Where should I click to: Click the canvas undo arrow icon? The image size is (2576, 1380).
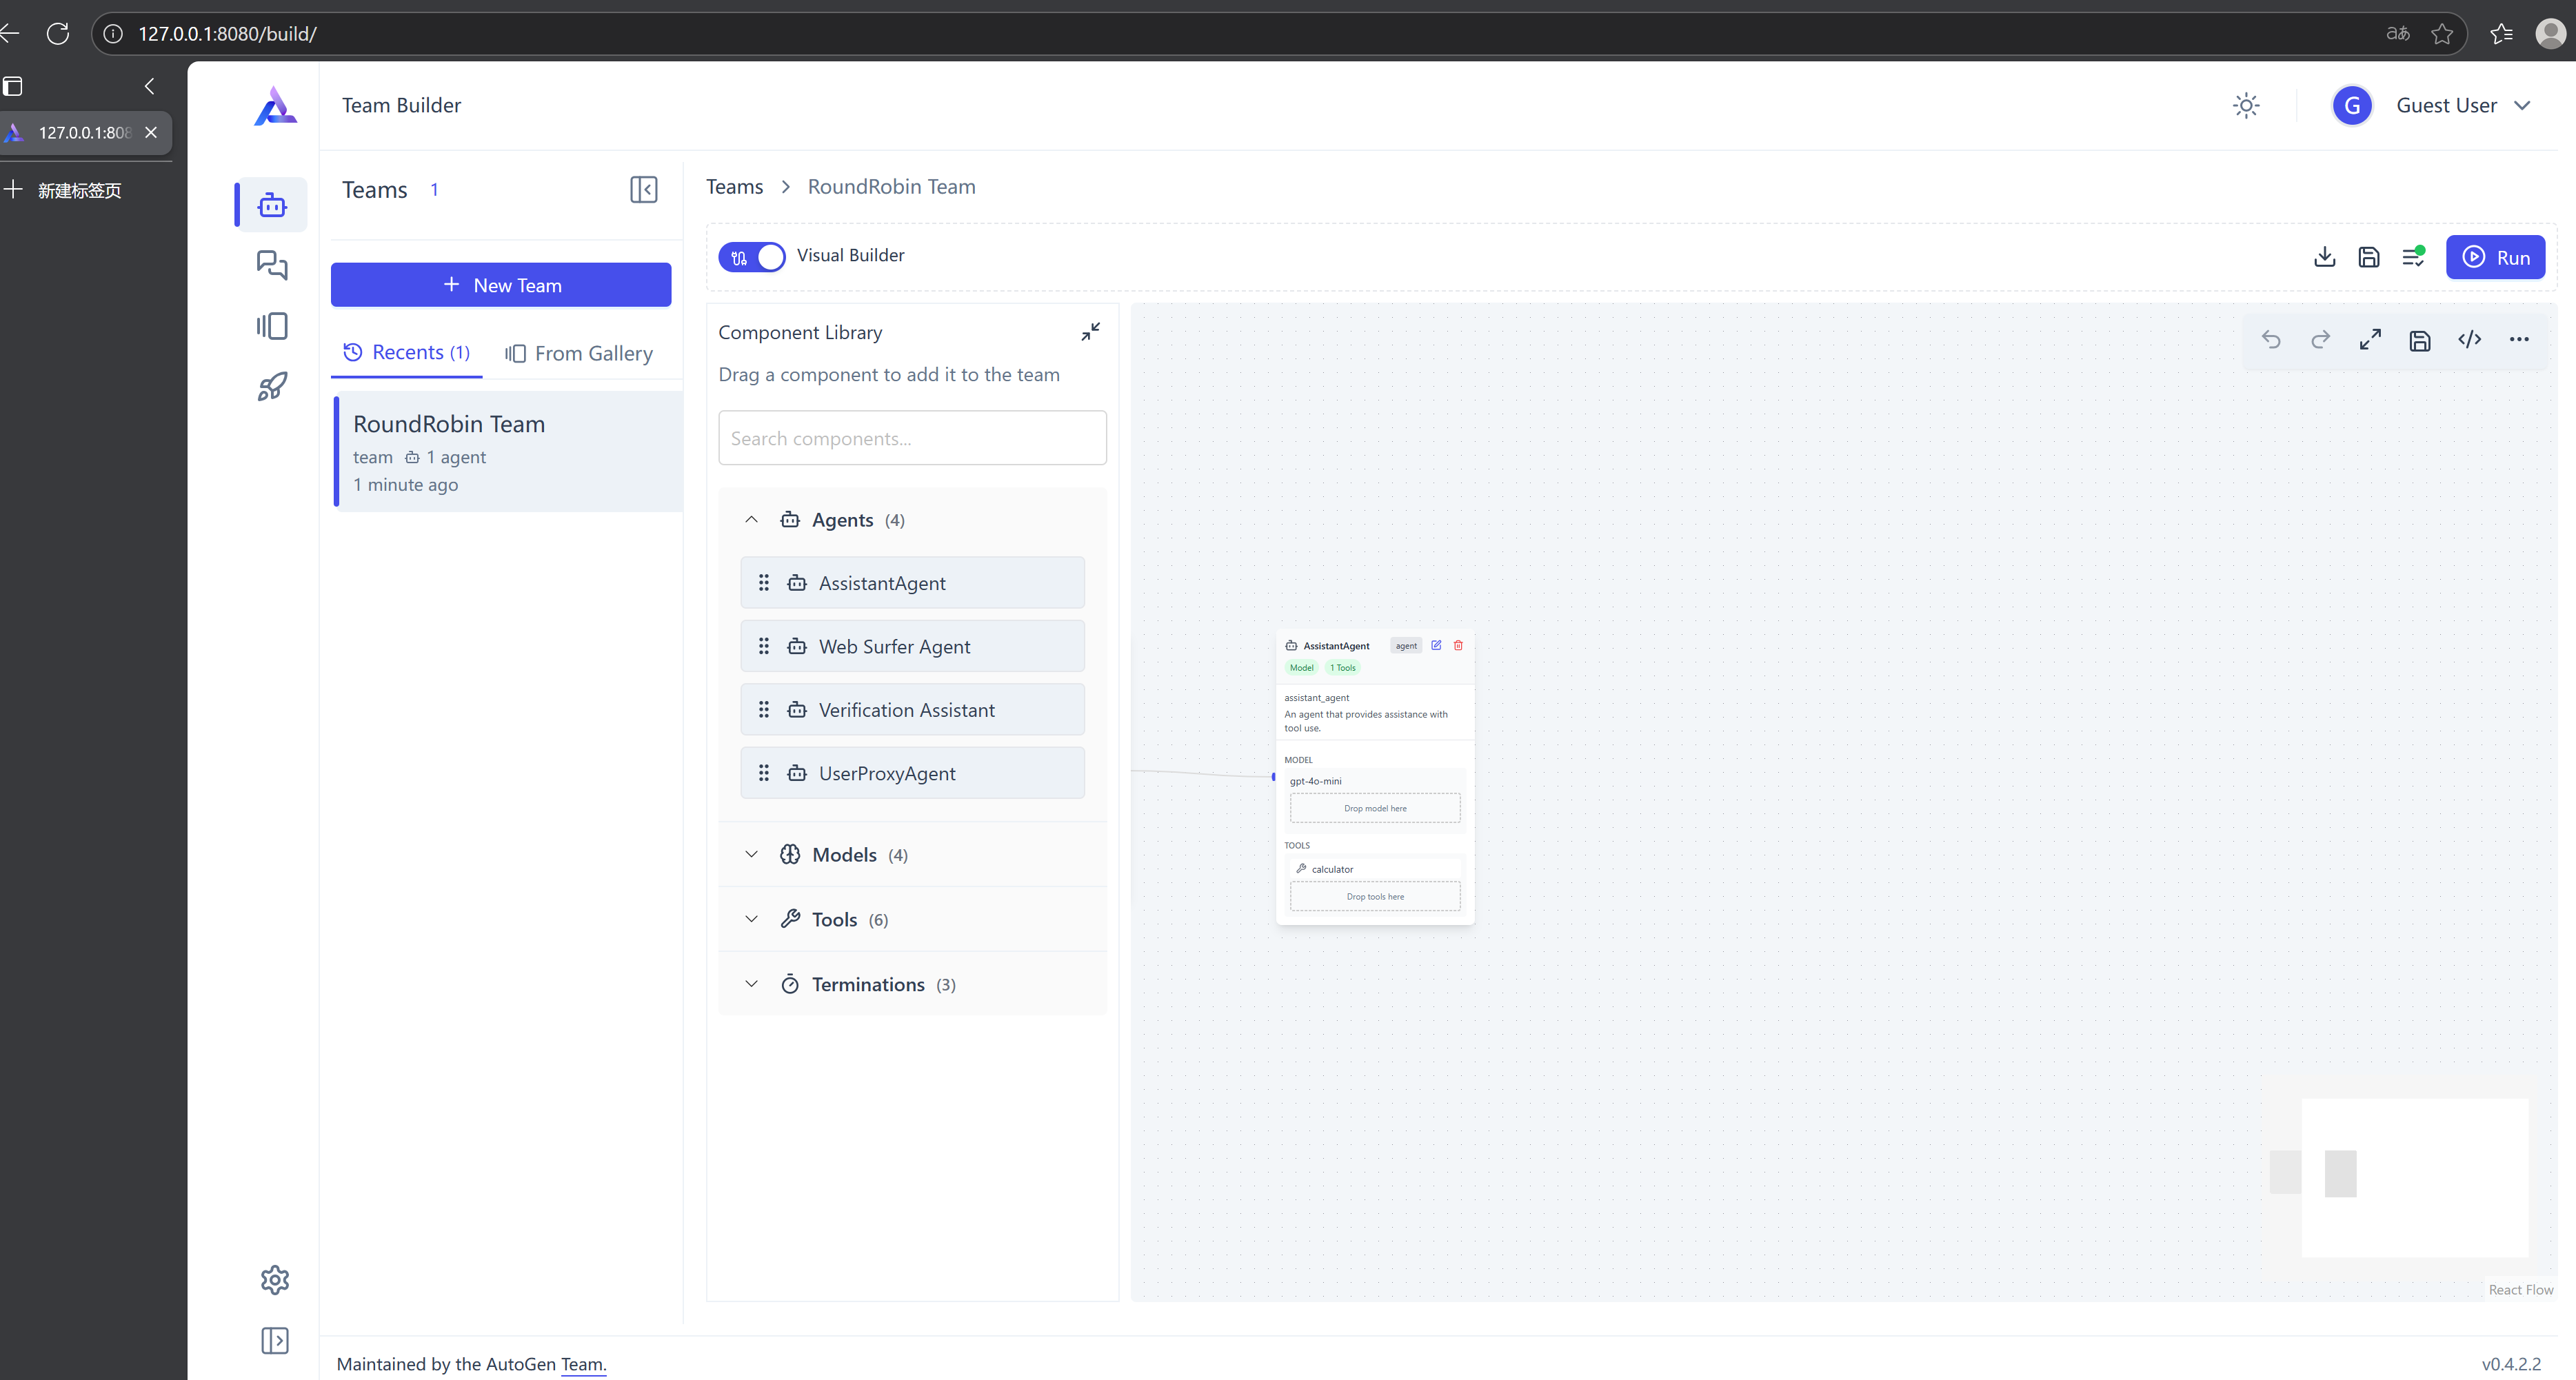tap(2271, 340)
